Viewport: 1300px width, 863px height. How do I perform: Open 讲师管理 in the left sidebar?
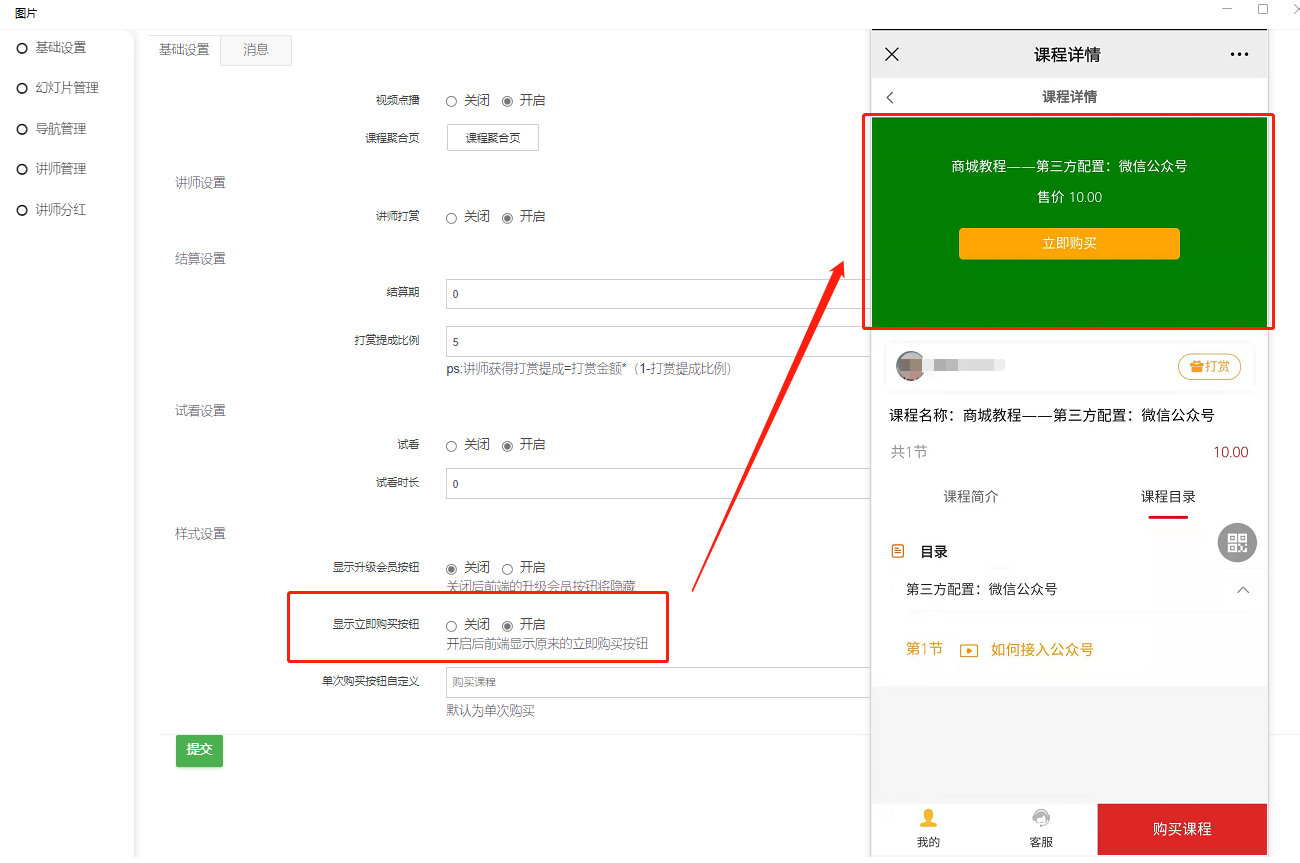60,169
